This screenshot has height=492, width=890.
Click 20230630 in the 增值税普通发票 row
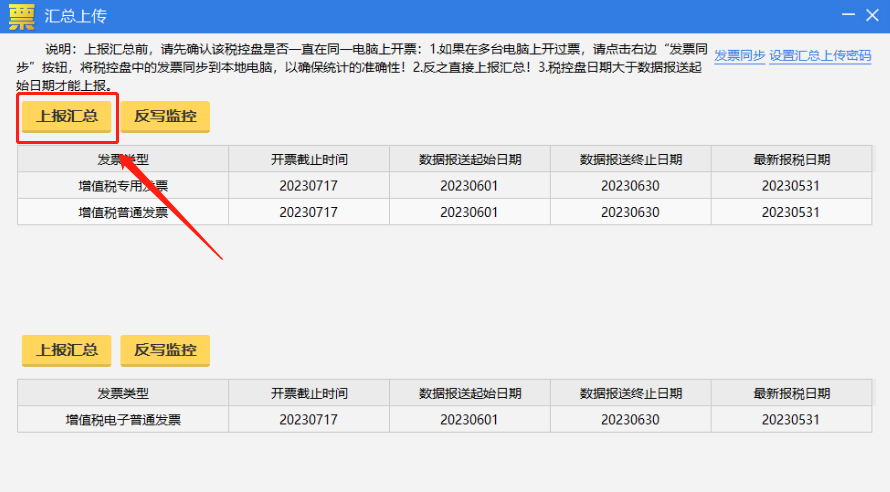(631, 212)
